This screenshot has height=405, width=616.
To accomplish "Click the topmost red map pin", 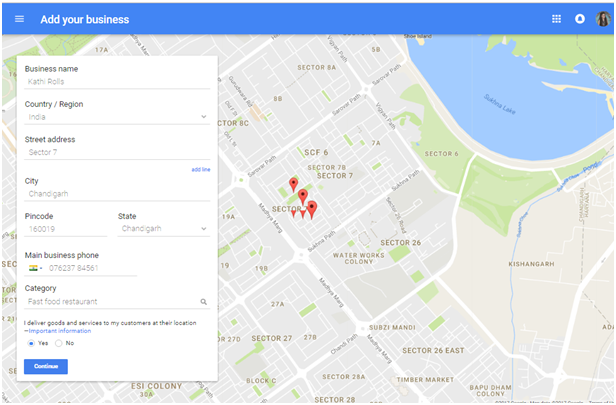I will 293,184.
